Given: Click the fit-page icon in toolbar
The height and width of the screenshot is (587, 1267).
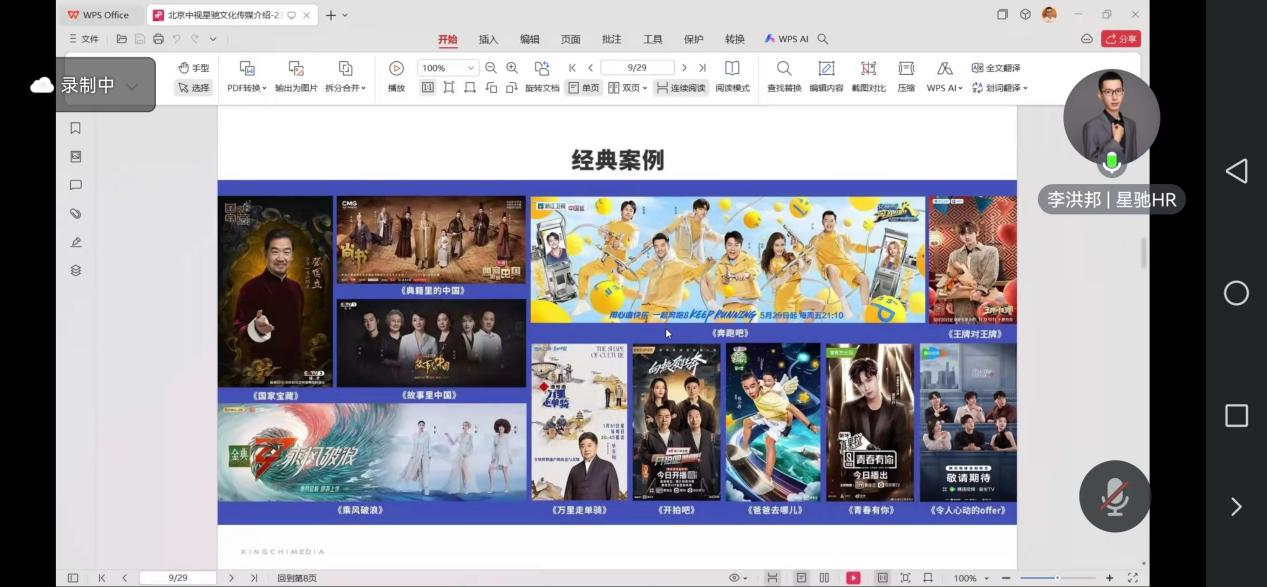Looking at the screenshot, I should coord(449,88).
